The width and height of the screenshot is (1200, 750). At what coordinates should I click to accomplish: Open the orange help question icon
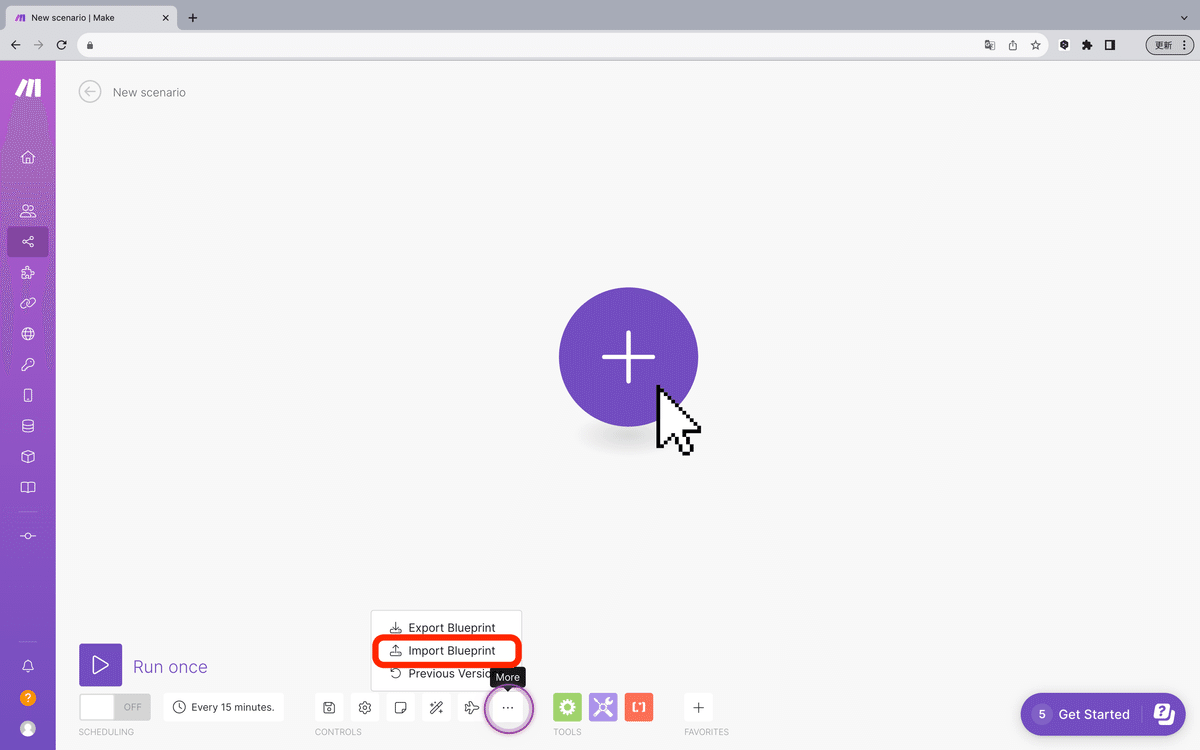tap(28, 698)
